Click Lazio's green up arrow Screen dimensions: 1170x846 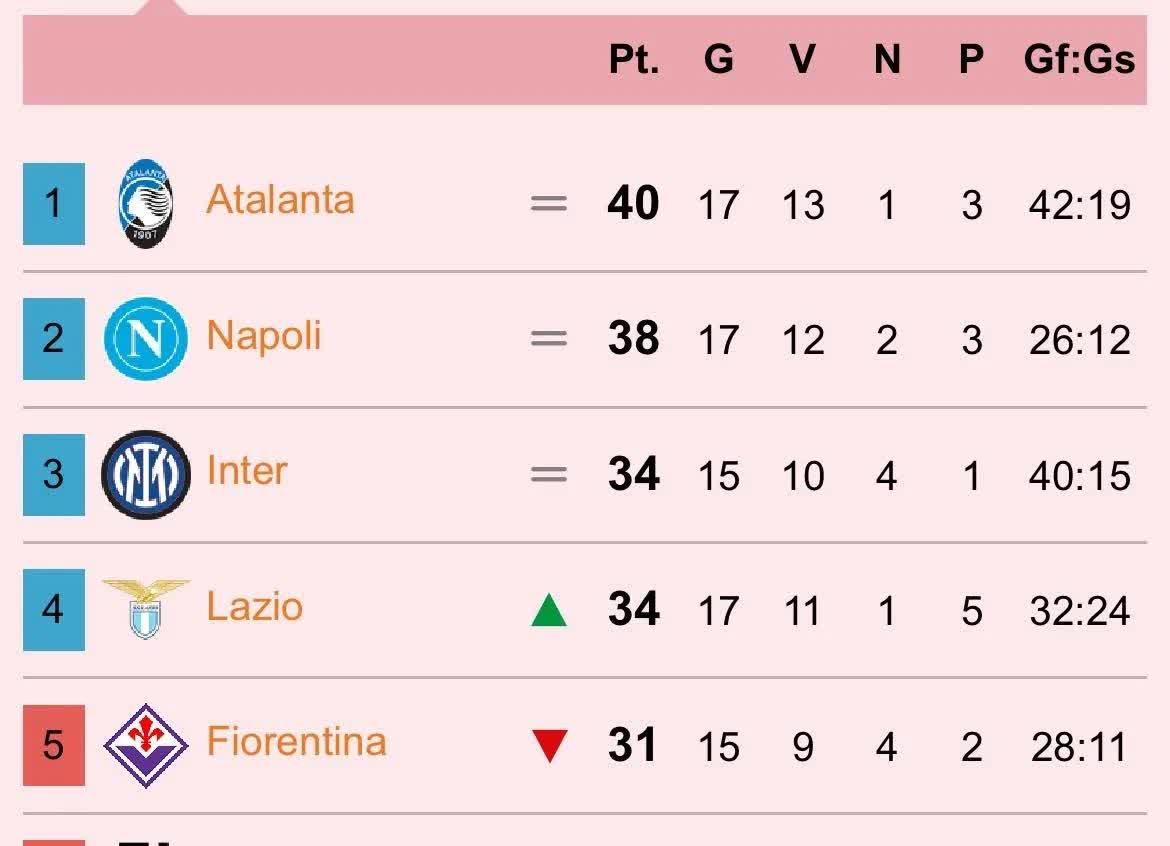(x=549, y=609)
